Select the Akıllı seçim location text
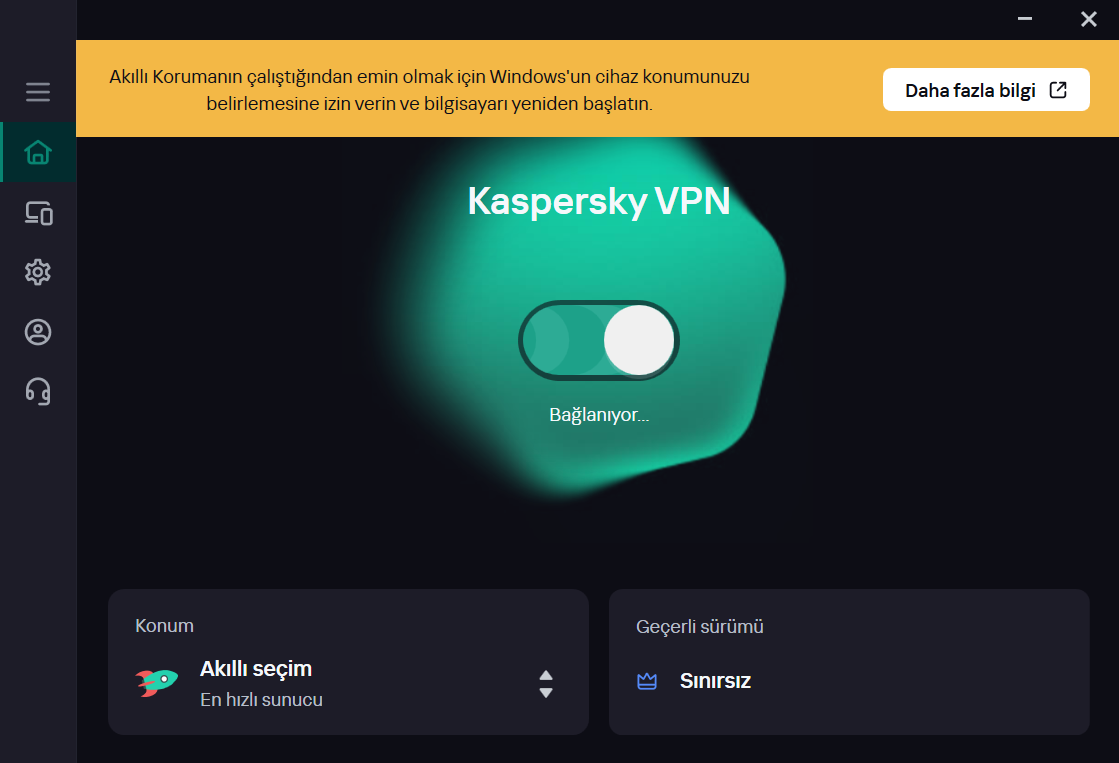The width and height of the screenshot is (1119, 763). (256, 668)
